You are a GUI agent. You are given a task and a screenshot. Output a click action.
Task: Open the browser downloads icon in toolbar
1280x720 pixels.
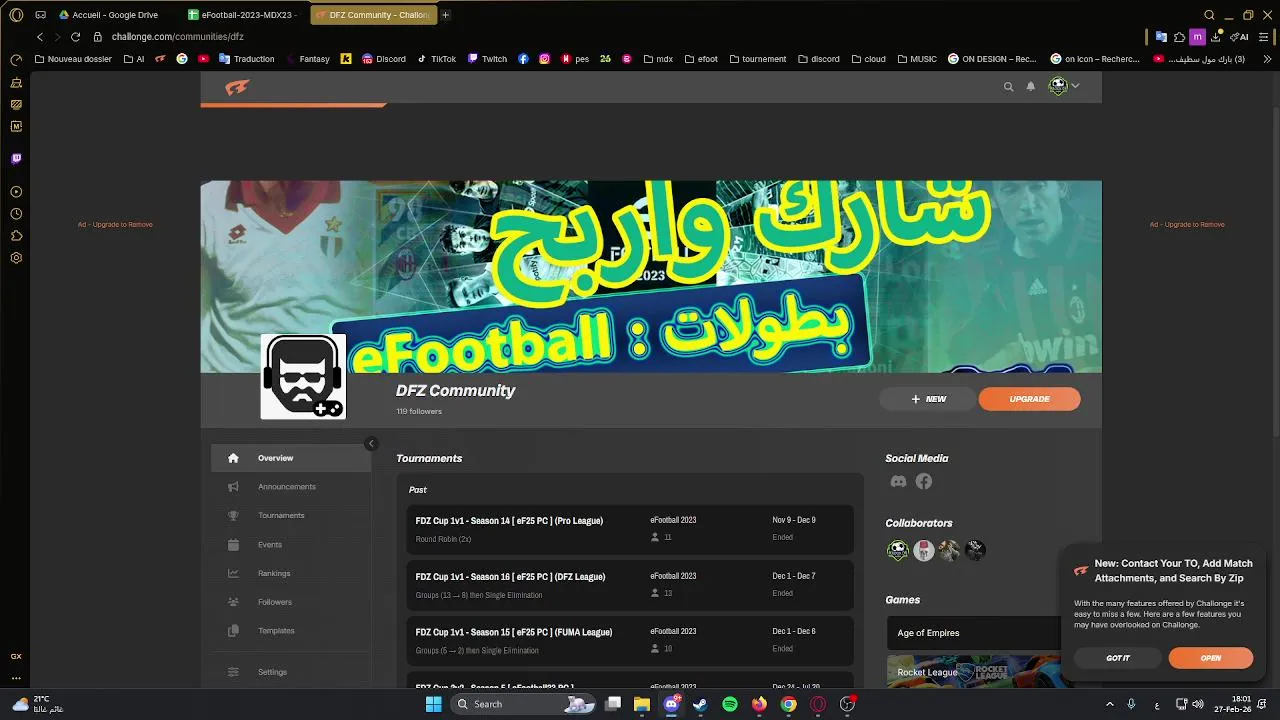1216,37
